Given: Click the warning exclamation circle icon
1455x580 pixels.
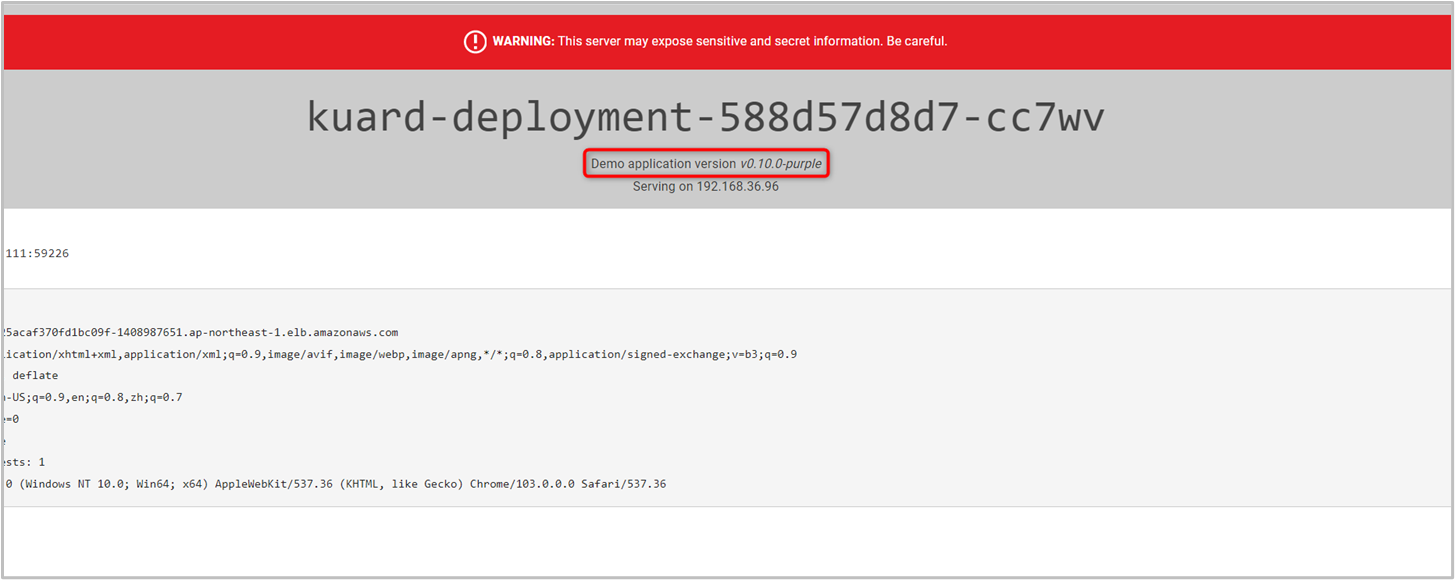Looking at the screenshot, I should point(474,42).
